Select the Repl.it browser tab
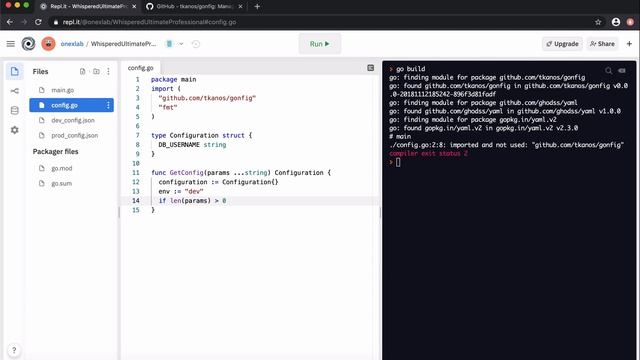 (88, 7)
